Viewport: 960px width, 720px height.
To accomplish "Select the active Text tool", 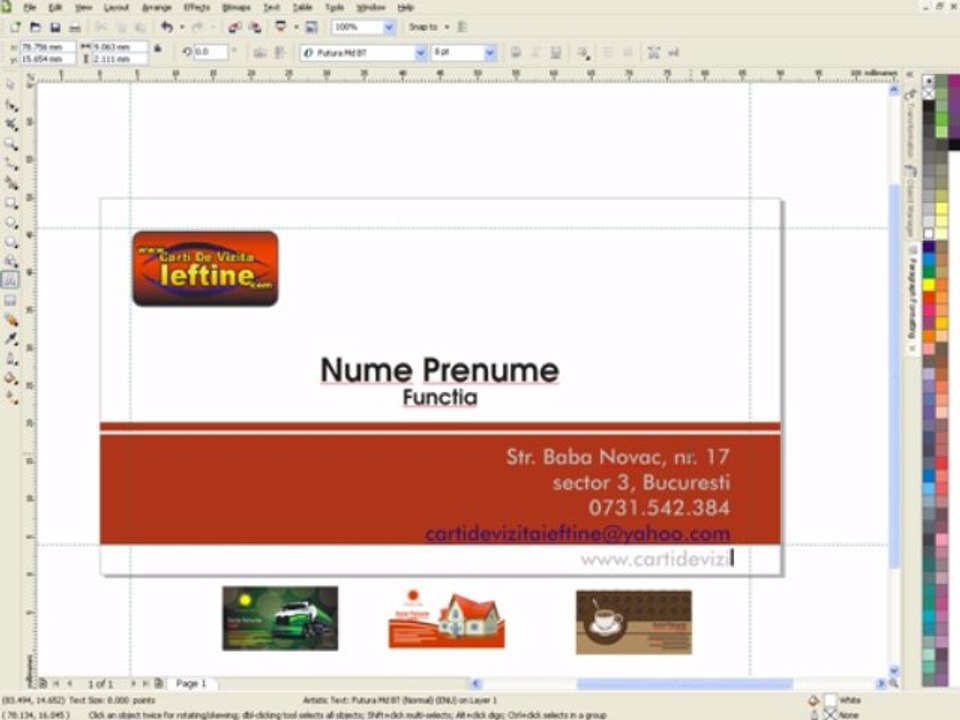I will point(10,280).
